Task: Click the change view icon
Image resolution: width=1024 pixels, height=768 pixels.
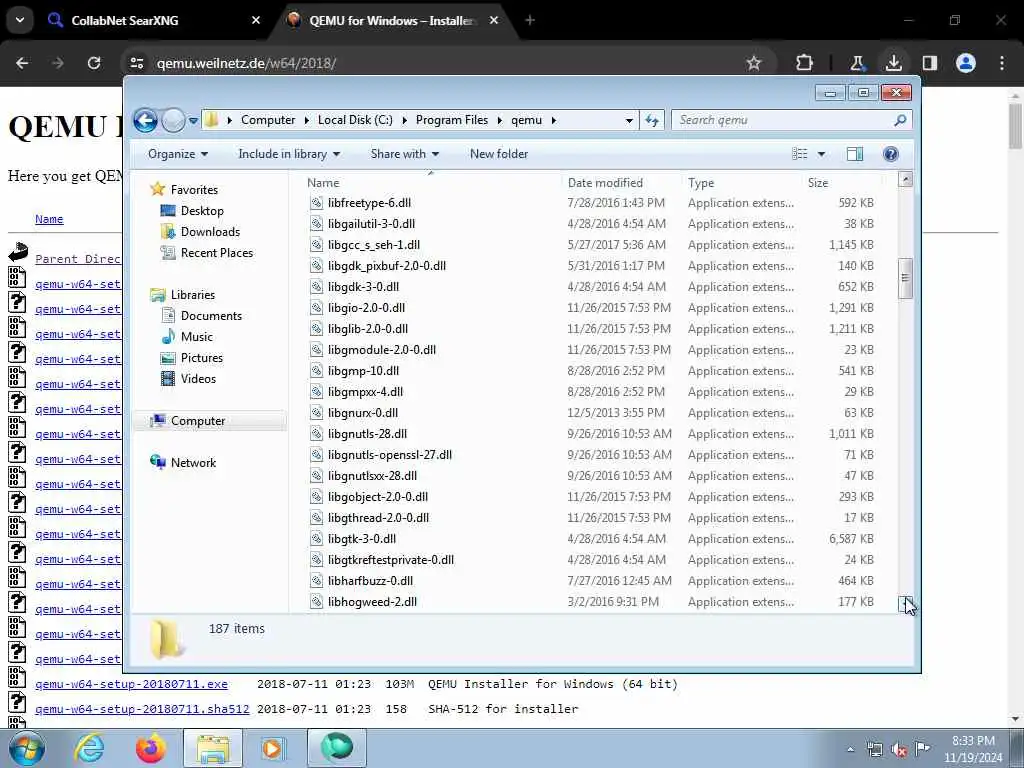Action: click(x=800, y=154)
